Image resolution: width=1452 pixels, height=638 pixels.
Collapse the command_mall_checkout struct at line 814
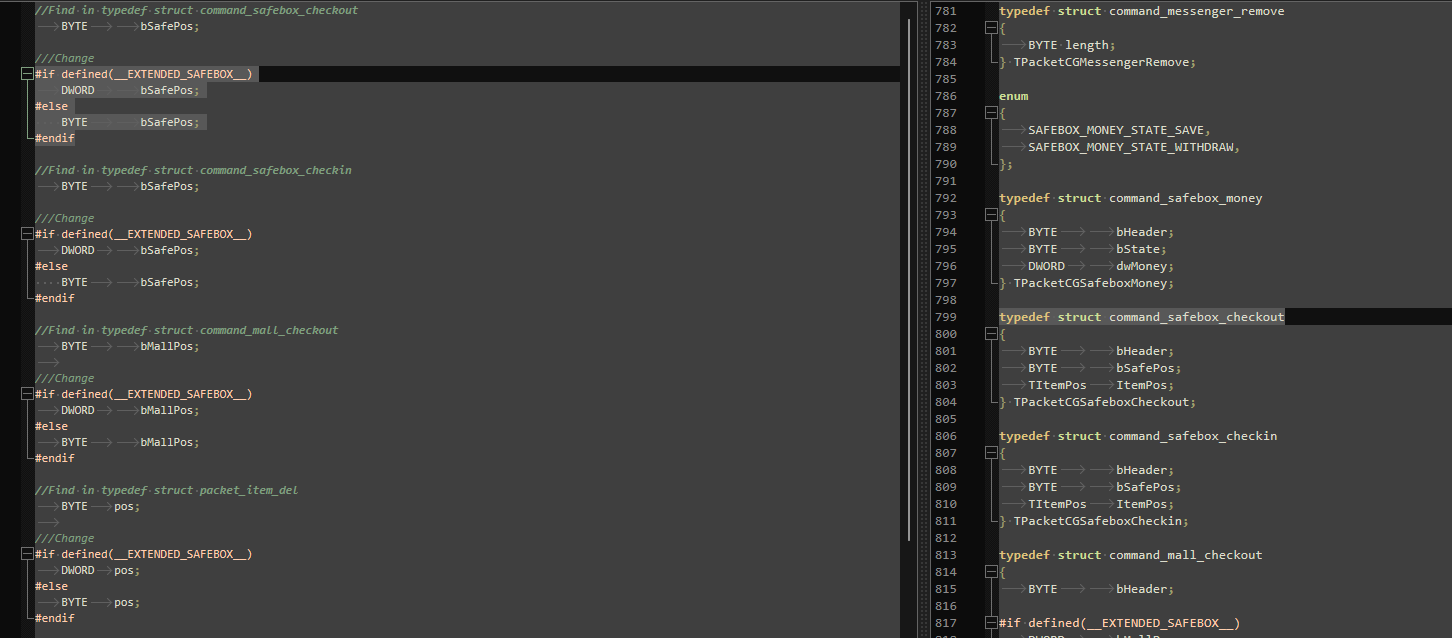tap(991, 572)
